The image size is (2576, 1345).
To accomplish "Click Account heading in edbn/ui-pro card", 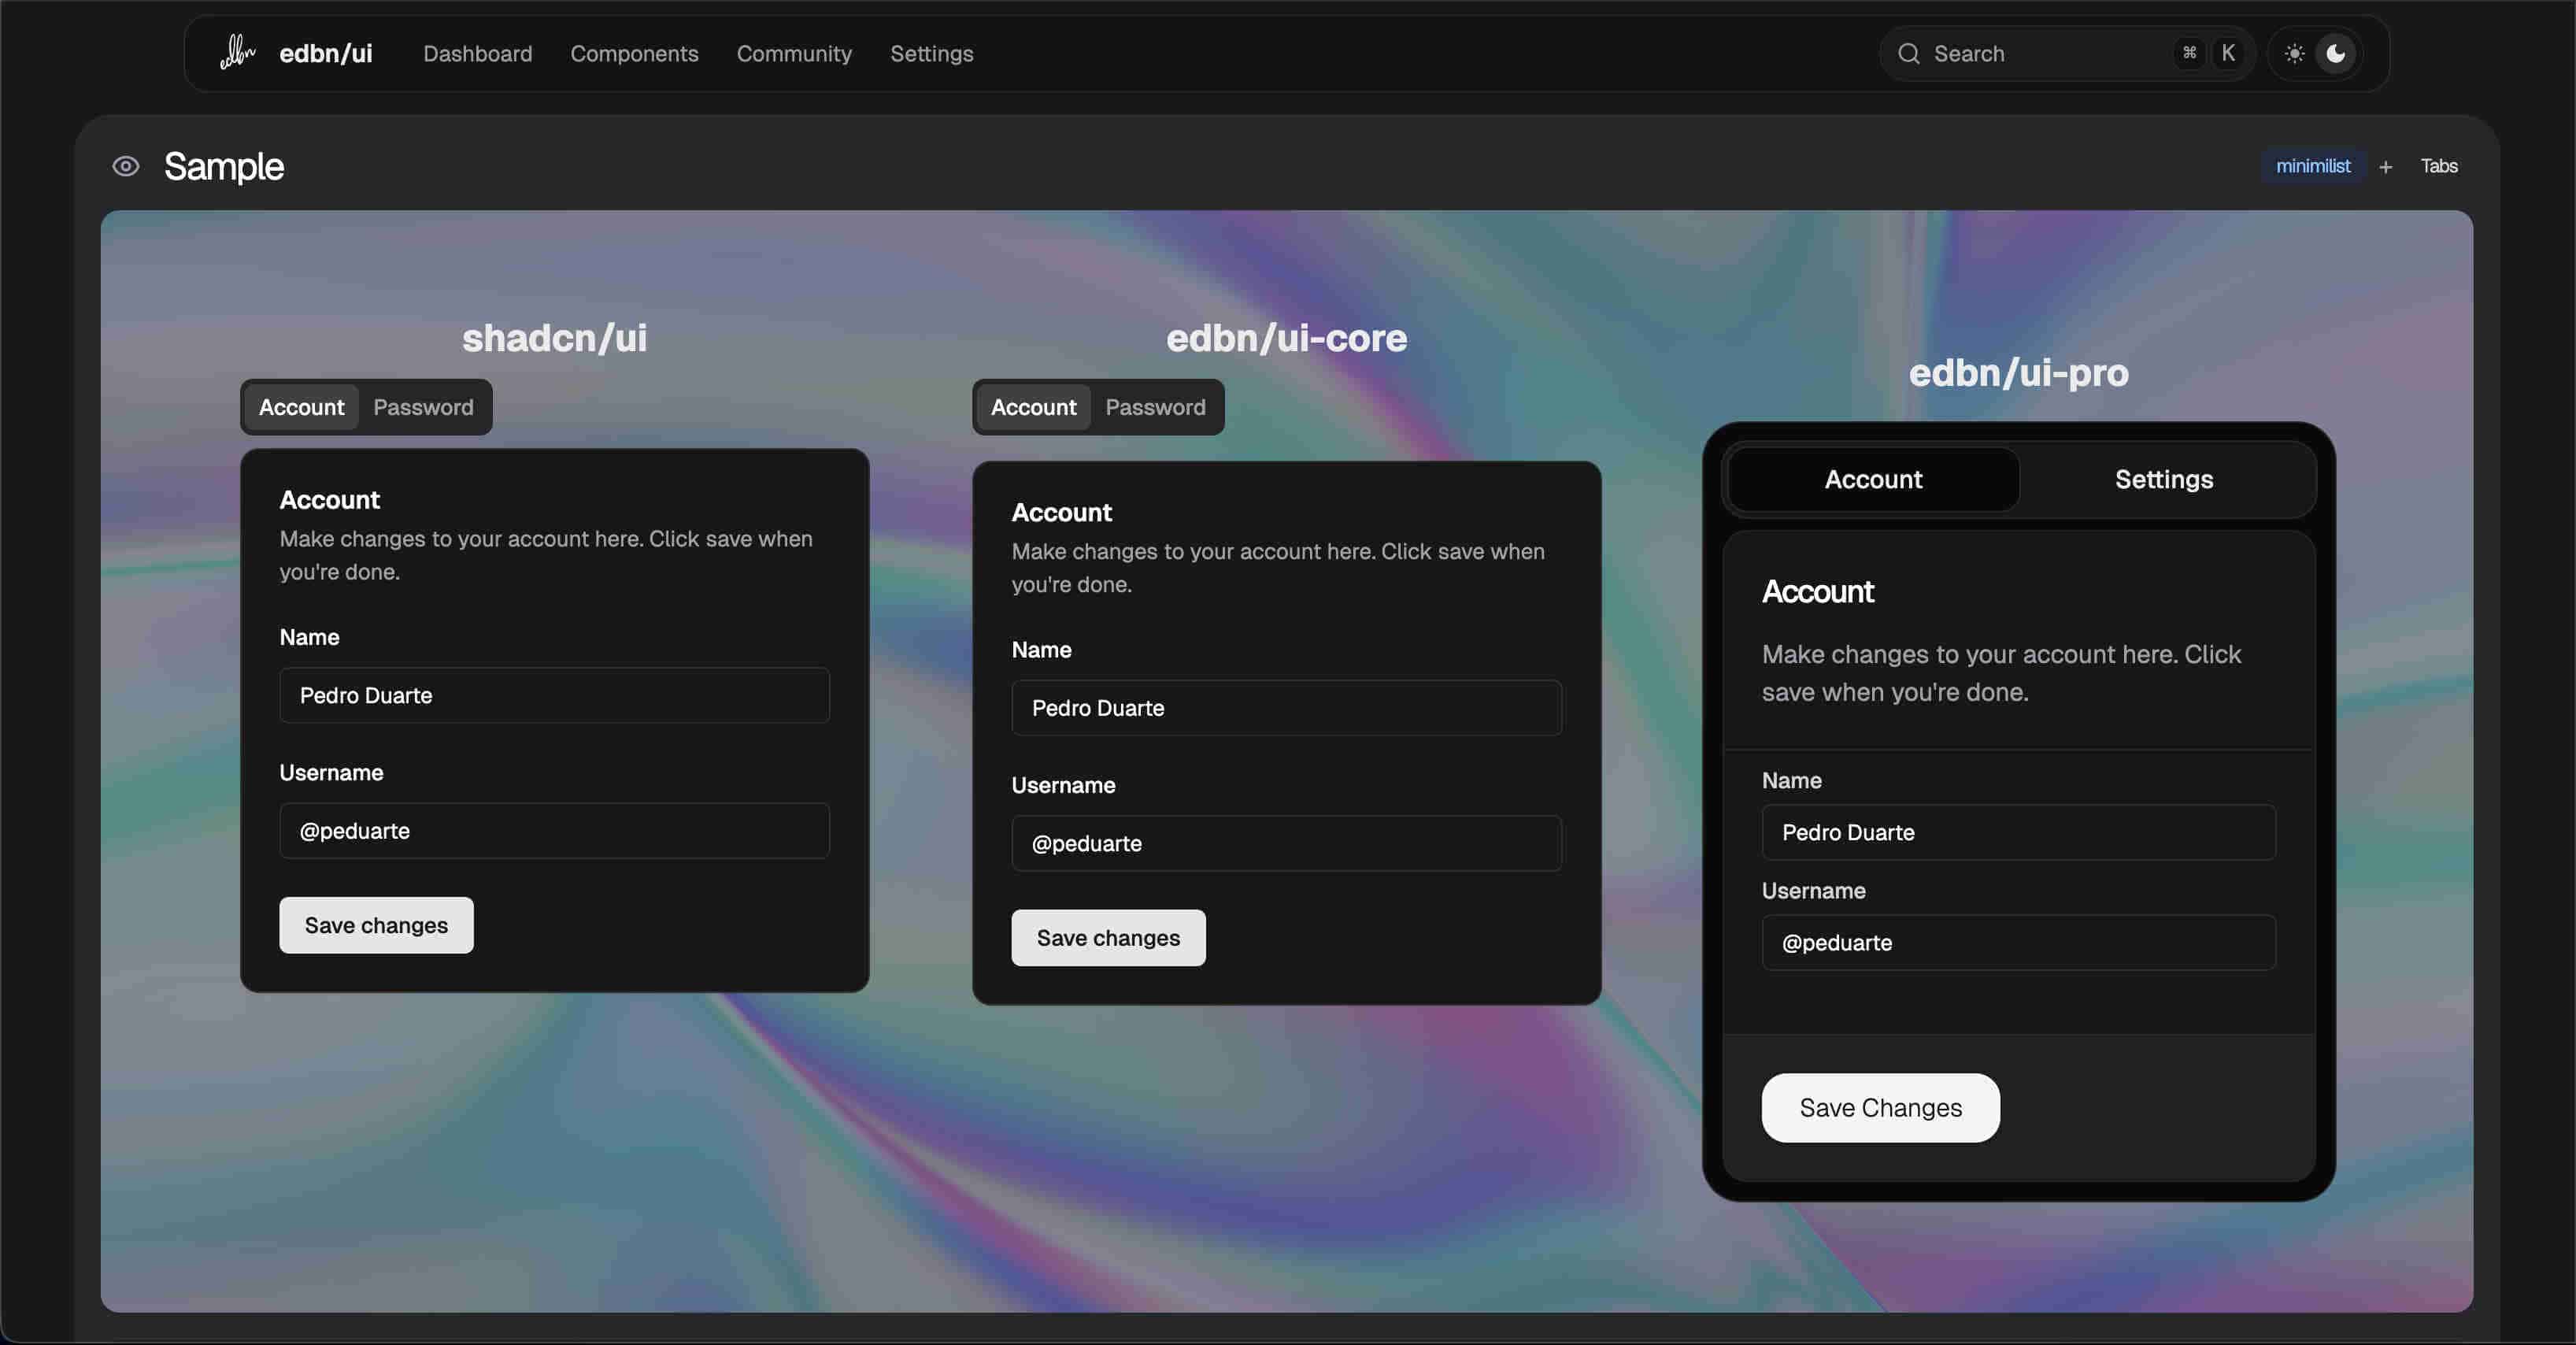I will (1817, 592).
